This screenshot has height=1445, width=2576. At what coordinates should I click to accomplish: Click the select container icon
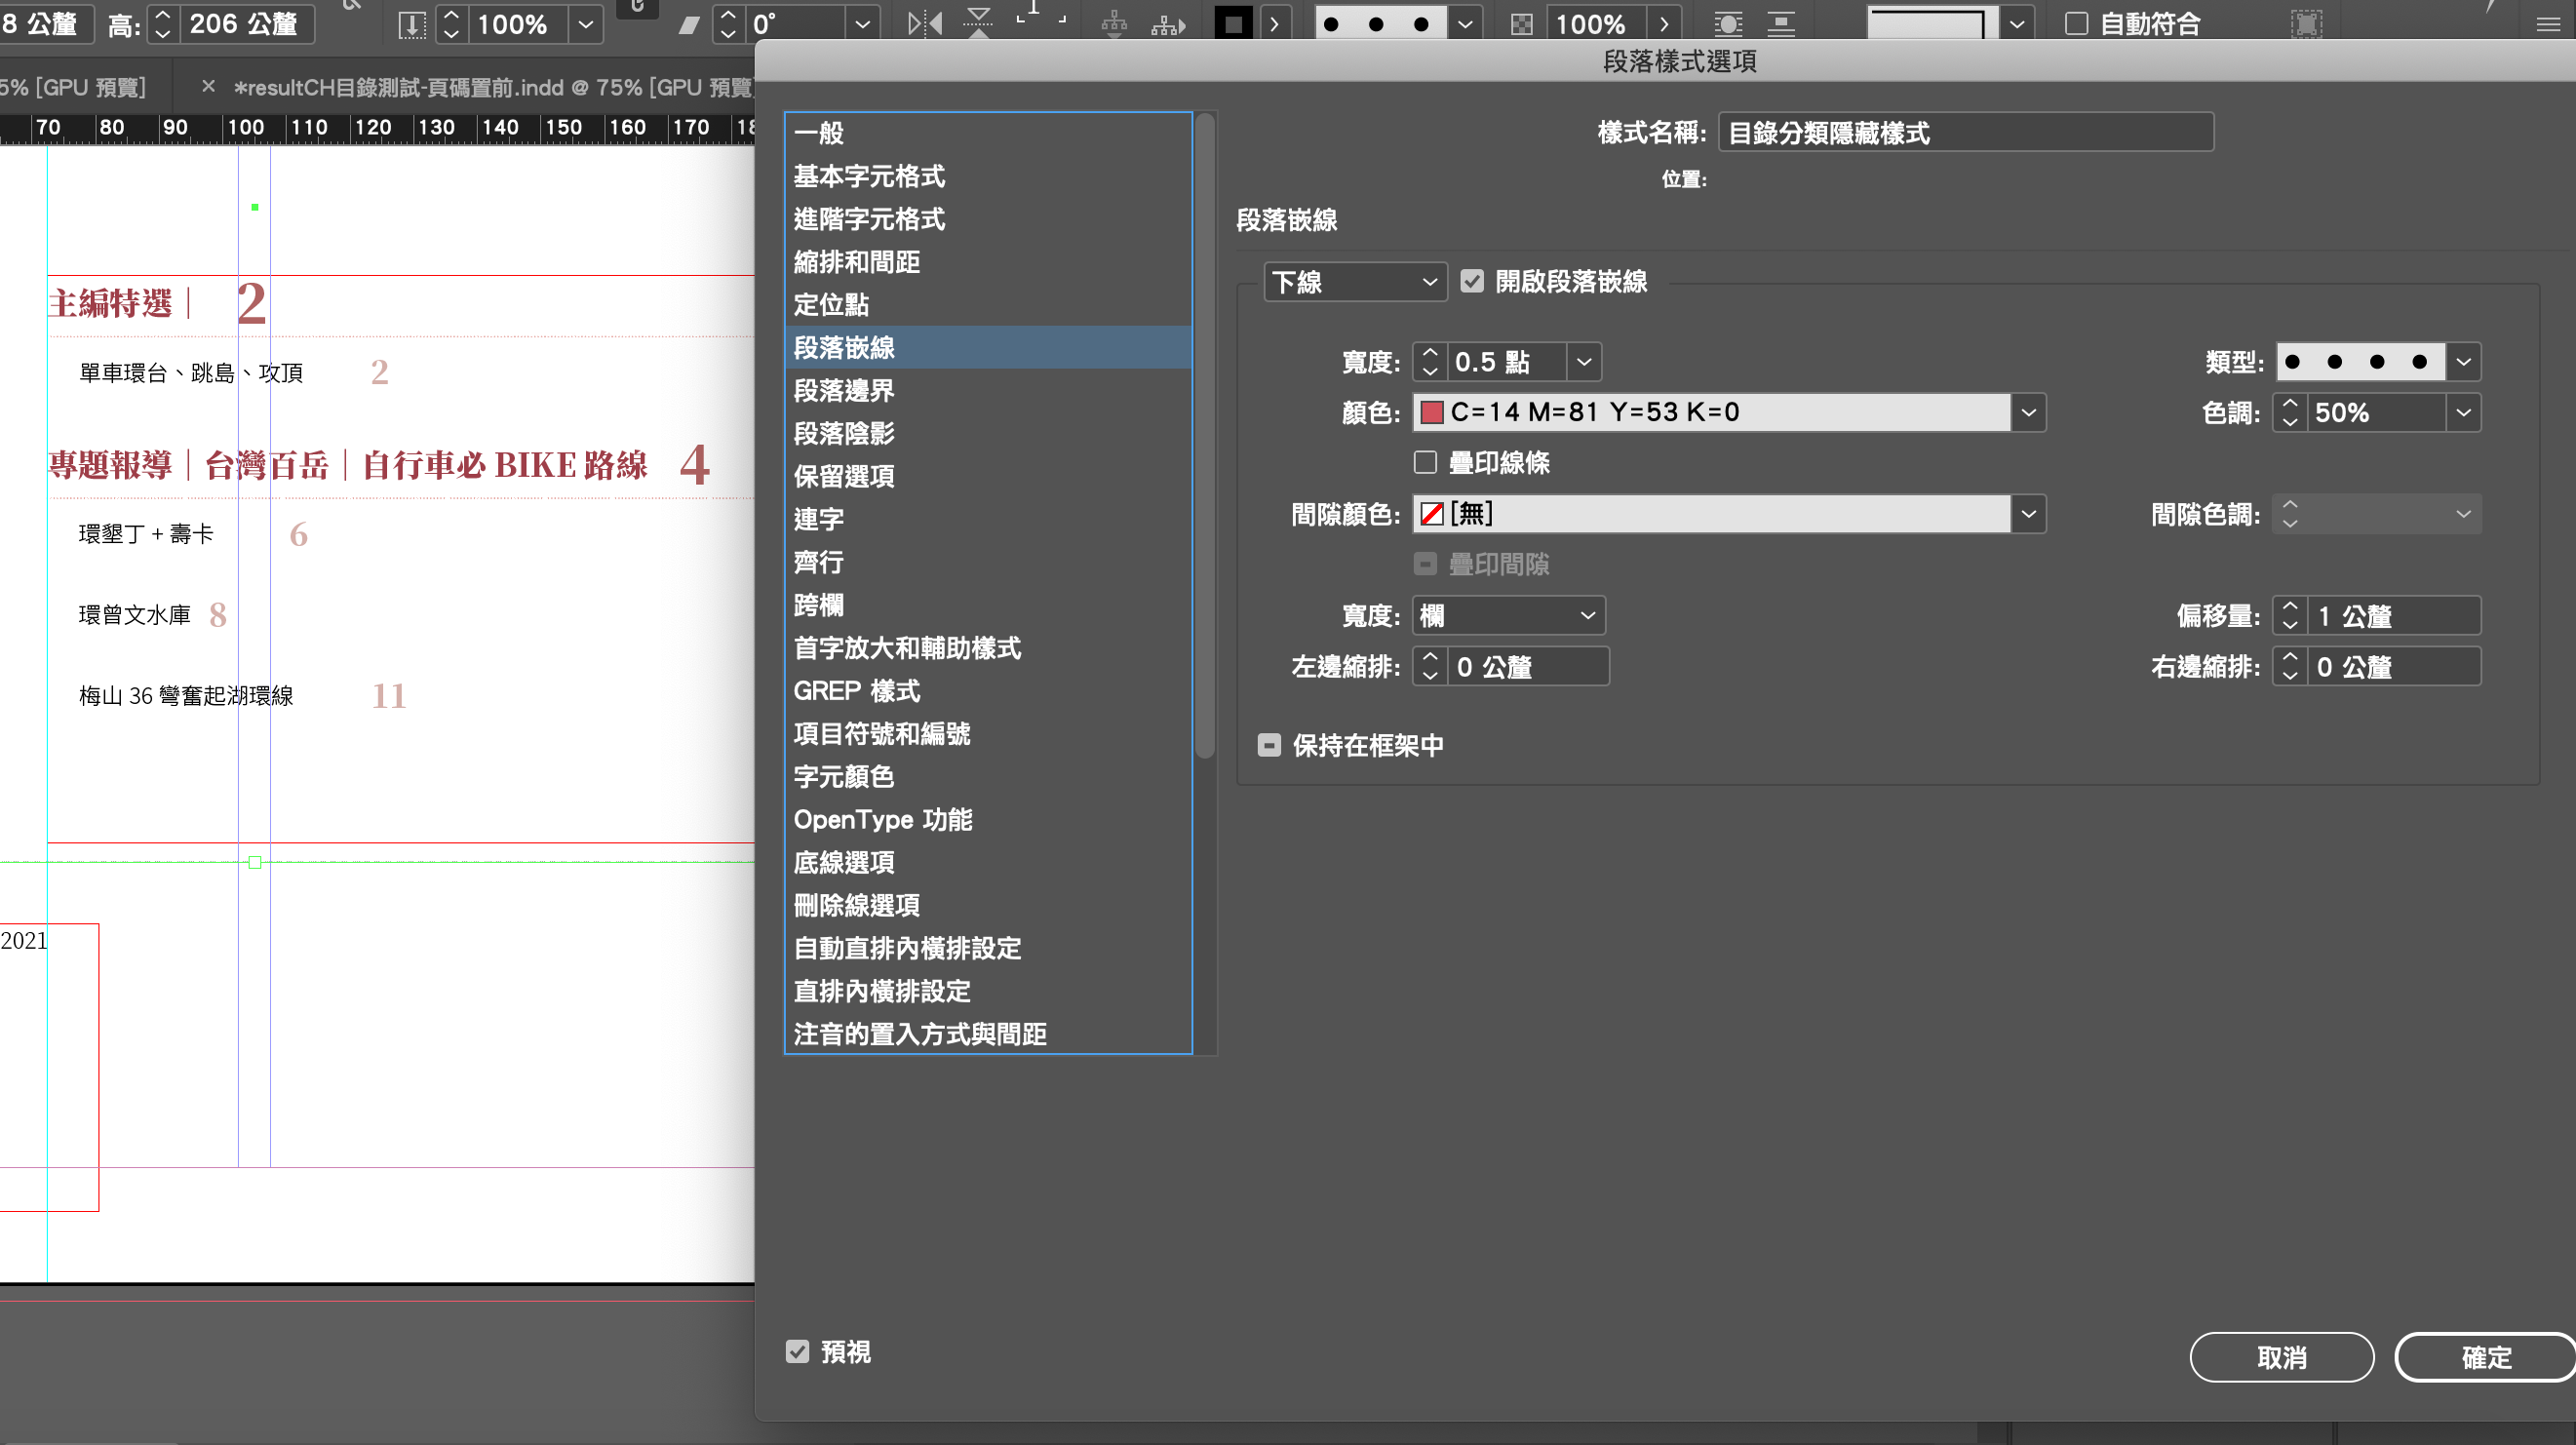[1114, 23]
